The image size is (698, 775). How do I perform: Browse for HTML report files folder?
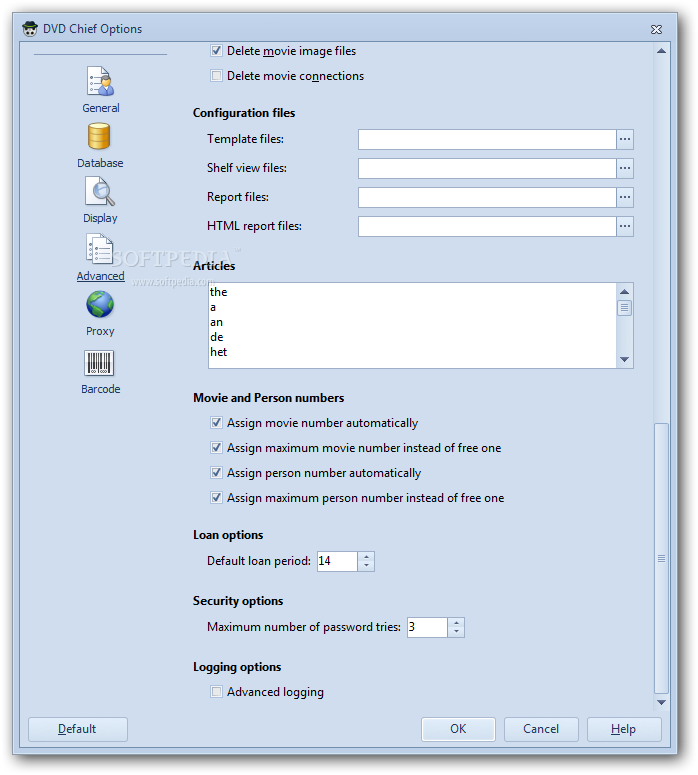click(x=625, y=226)
